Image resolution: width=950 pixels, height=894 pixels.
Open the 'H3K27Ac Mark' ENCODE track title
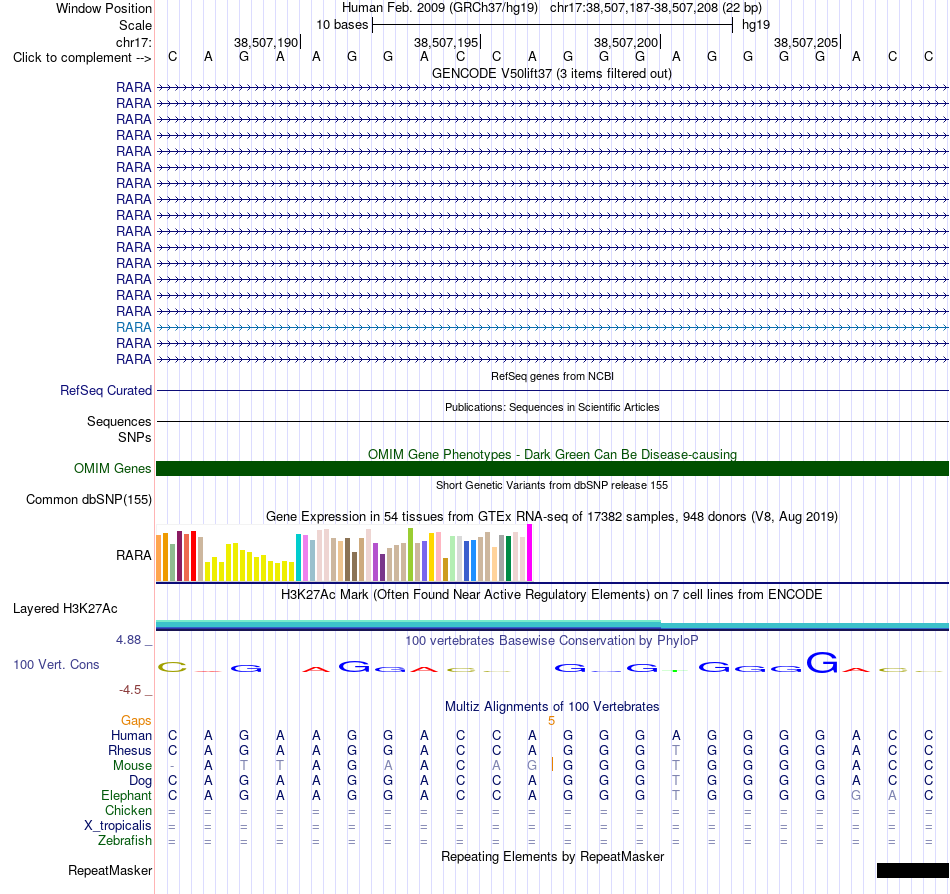pyautogui.click(x=551, y=594)
